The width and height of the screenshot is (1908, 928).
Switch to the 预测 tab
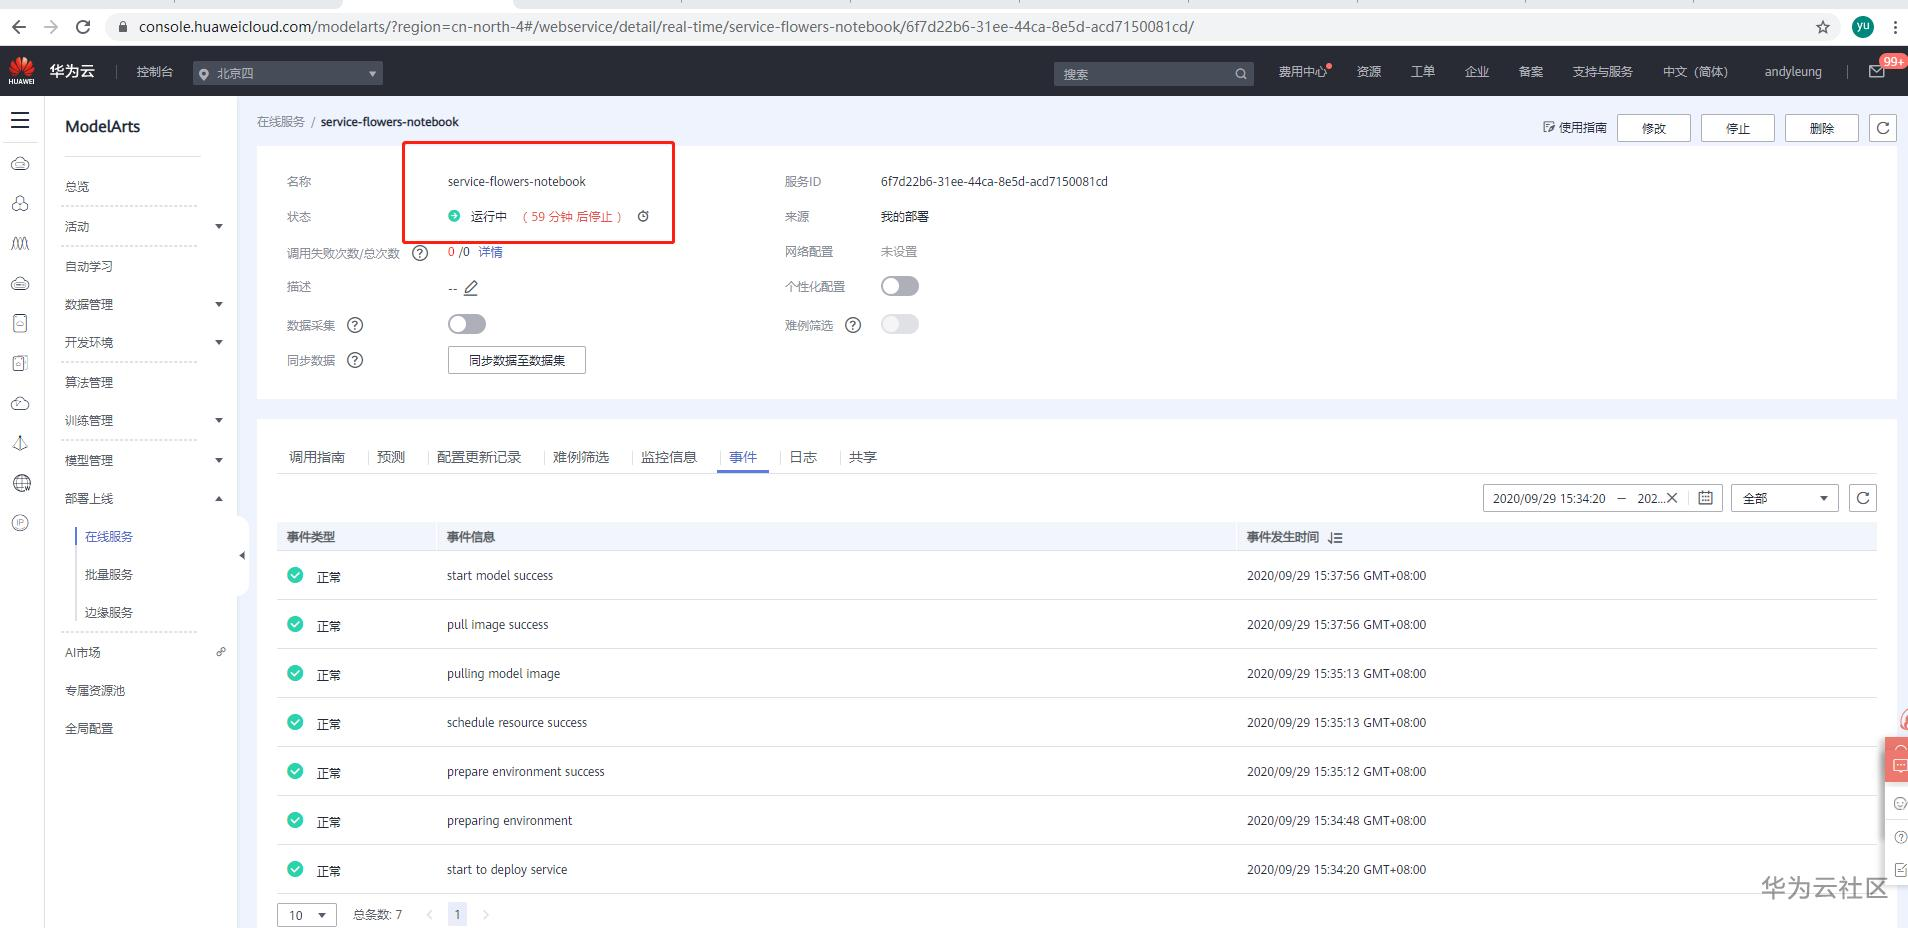(391, 457)
